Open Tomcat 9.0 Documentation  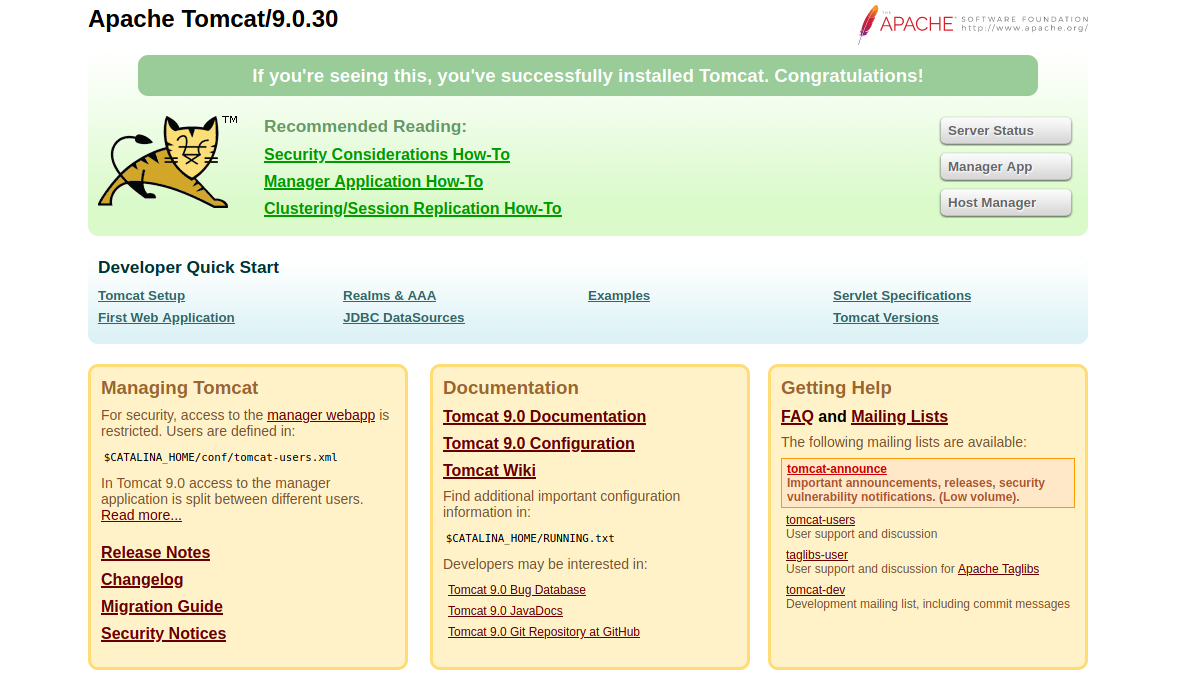544,416
